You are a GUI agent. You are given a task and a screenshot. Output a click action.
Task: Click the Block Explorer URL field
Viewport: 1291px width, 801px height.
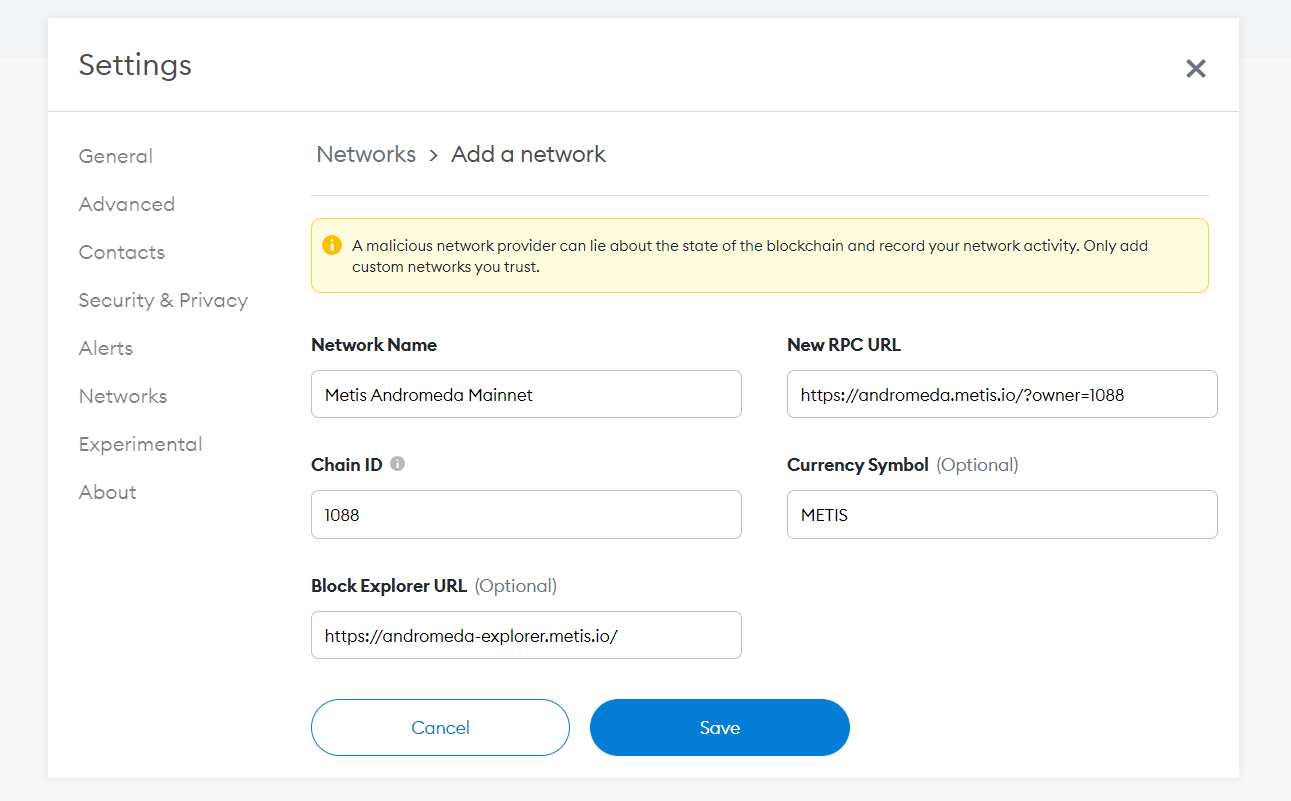[x=526, y=635]
